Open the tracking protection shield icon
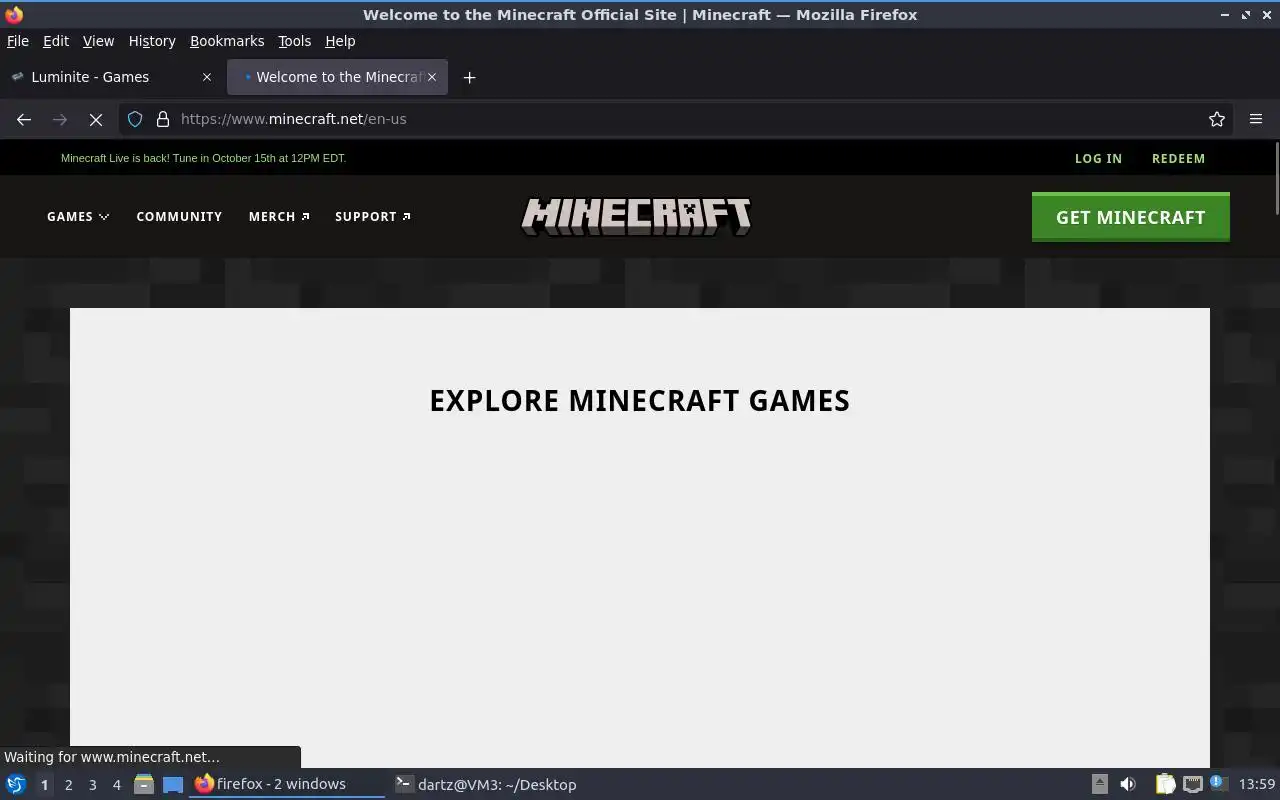The height and width of the screenshot is (800, 1280). click(x=135, y=119)
